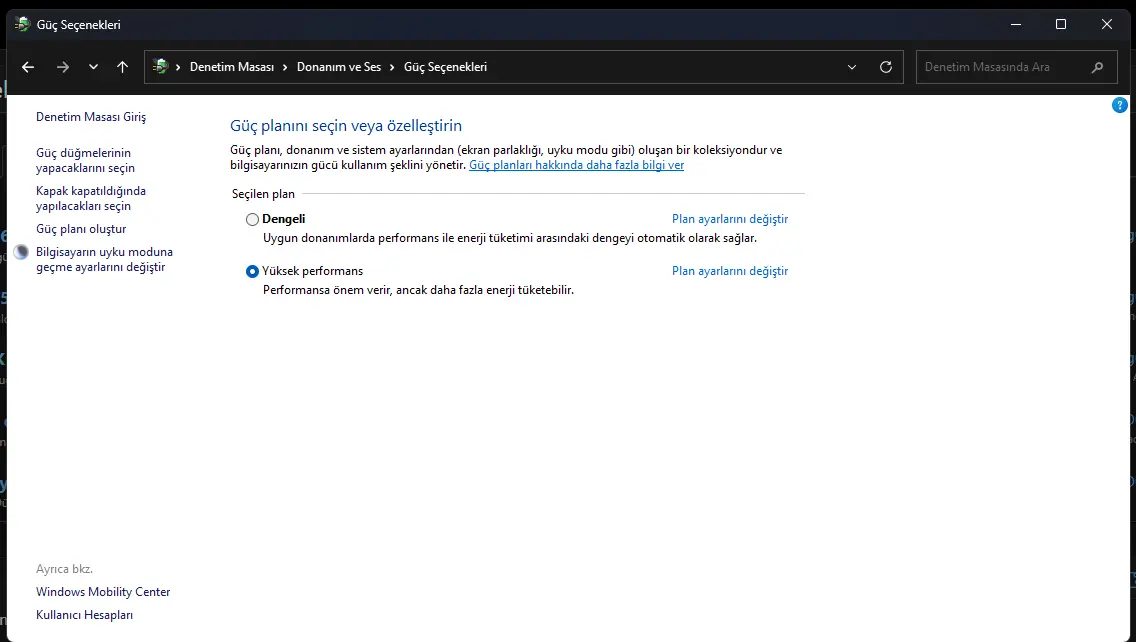Select the Yüksek performans power plan
This screenshot has height=642, width=1136.
tap(252, 272)
